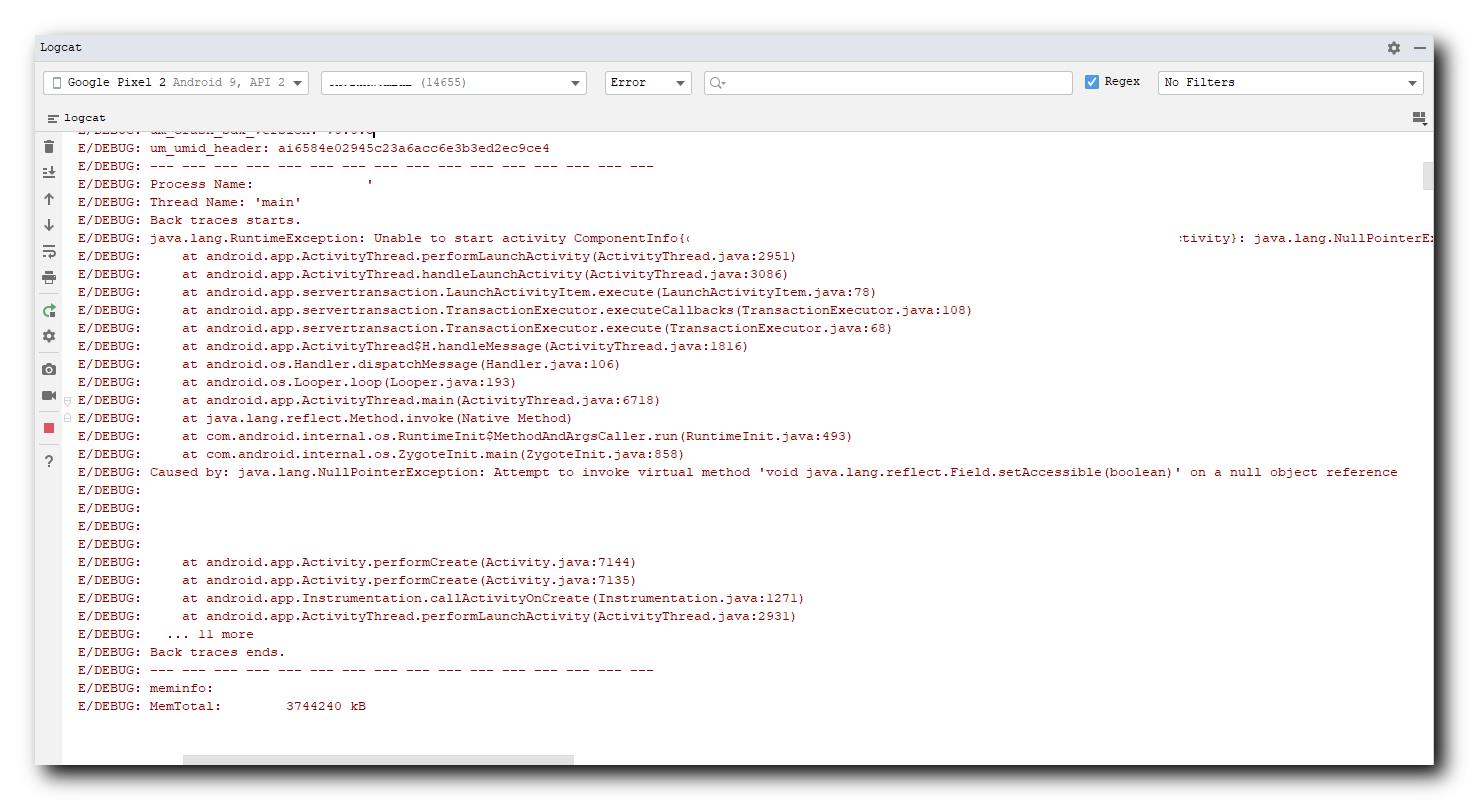
Task: Open Activity.java:7135 stack link
Action: click(x=556, y=580)
